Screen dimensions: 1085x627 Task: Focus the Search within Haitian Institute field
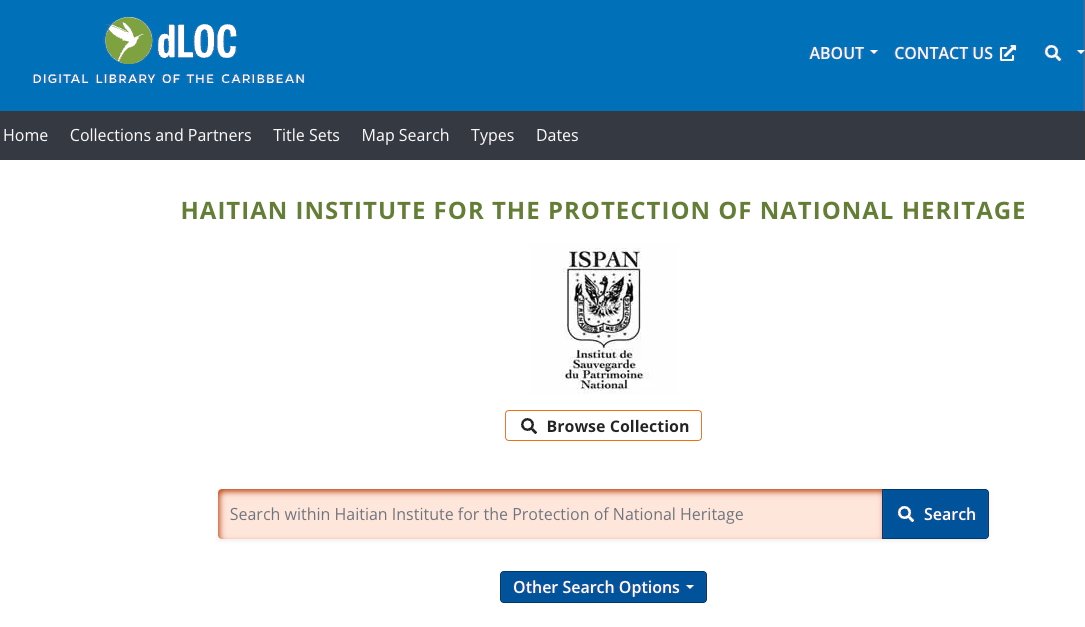550,514
